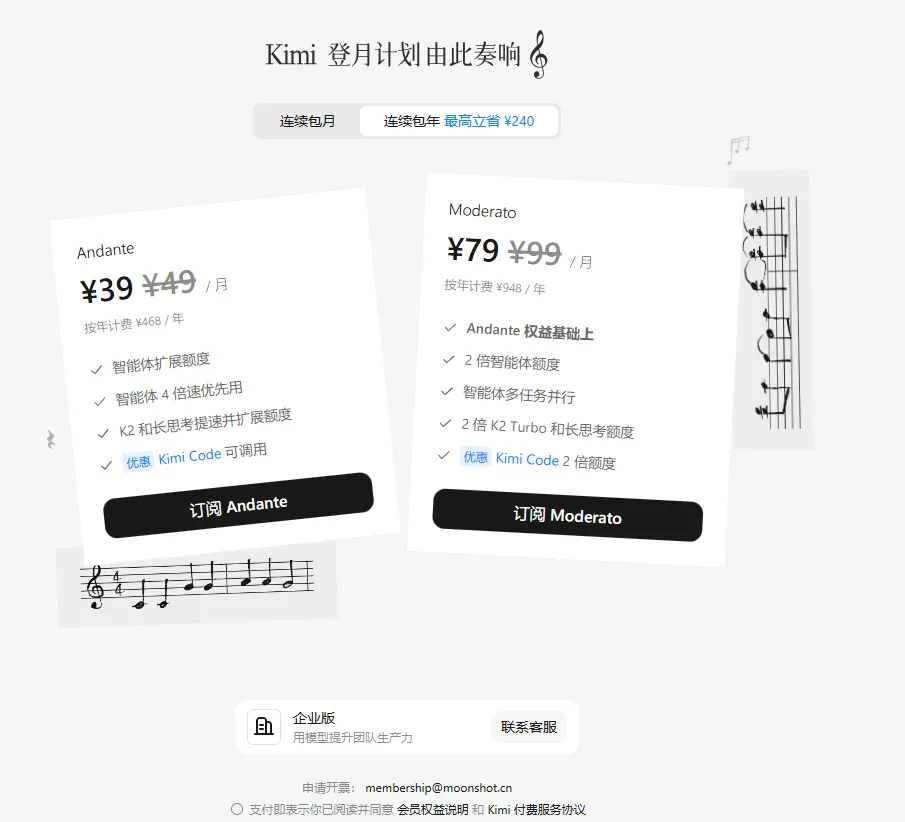Click the small rest symbol at the left edge
The width and height of the screenshot is (905, 822).
coord(51,439)
